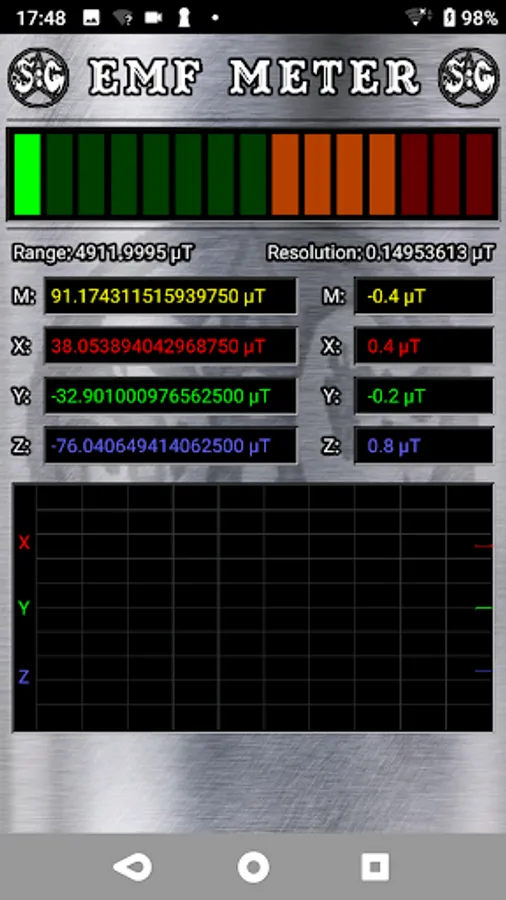
Task: Tap the X value 38.053894042968750 µT field
Action: [170, 346]
